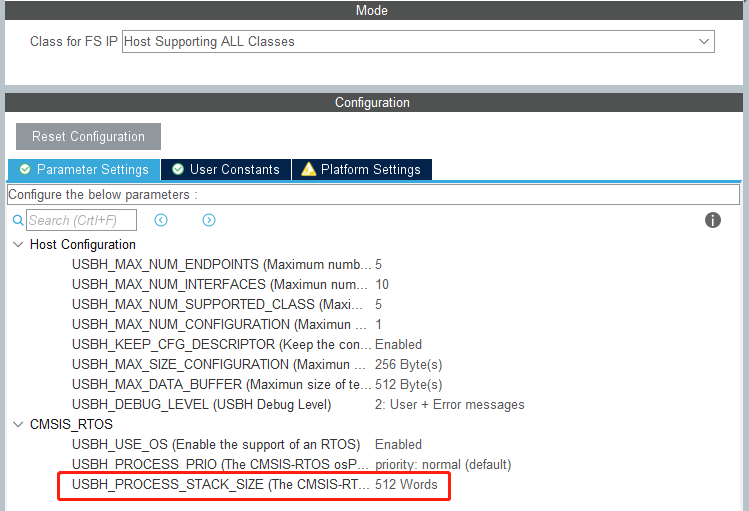Collapse the Host Configuration section
Viewport: 749px width, 511px height.
click(18, 245)
